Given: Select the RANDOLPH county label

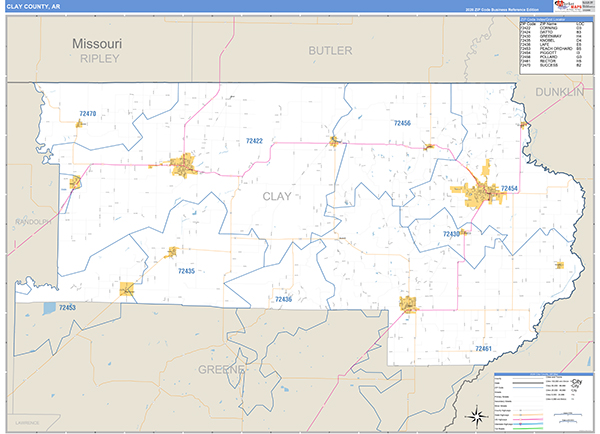Looking at the screenshot, I should pos(33,222).
